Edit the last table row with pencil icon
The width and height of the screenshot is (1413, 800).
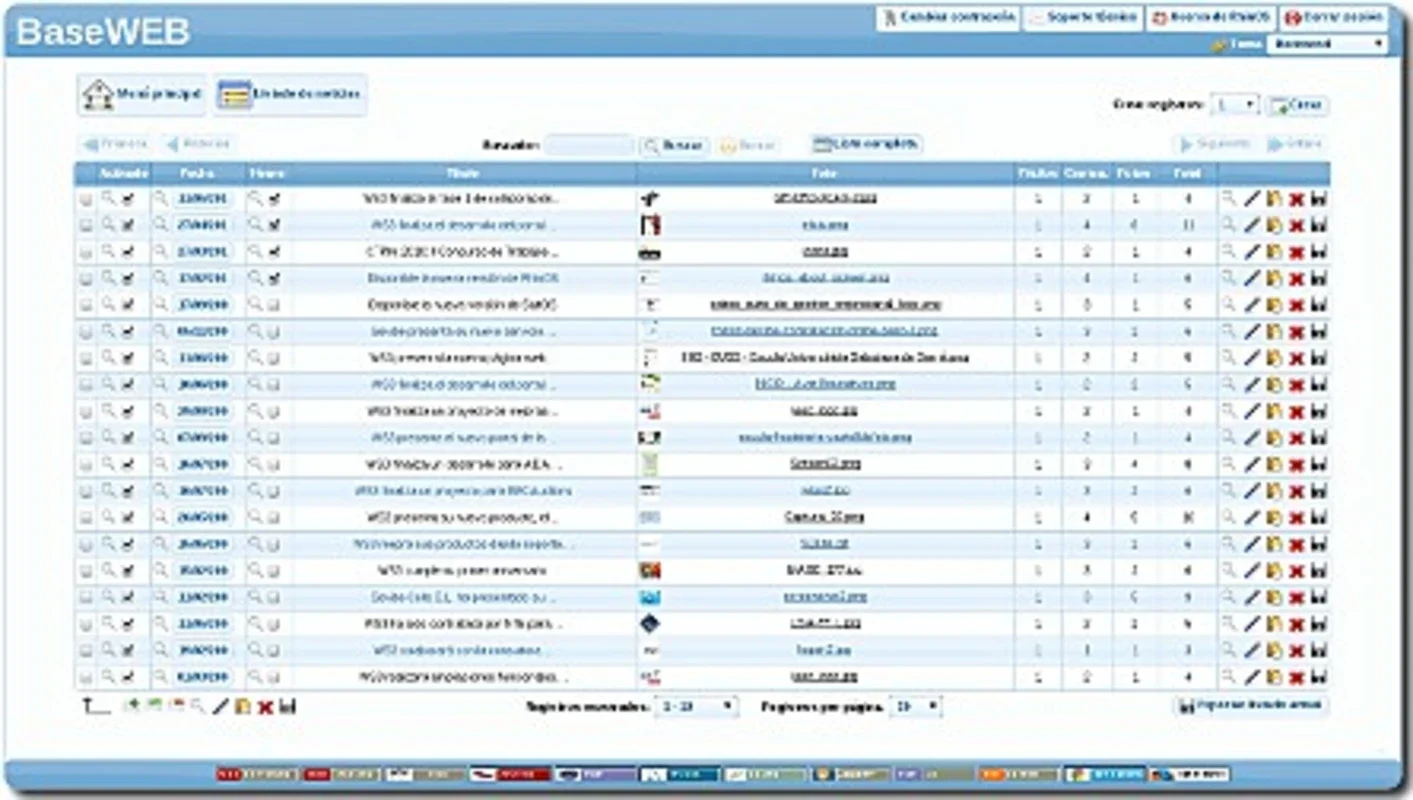(x=1252, y=677)
